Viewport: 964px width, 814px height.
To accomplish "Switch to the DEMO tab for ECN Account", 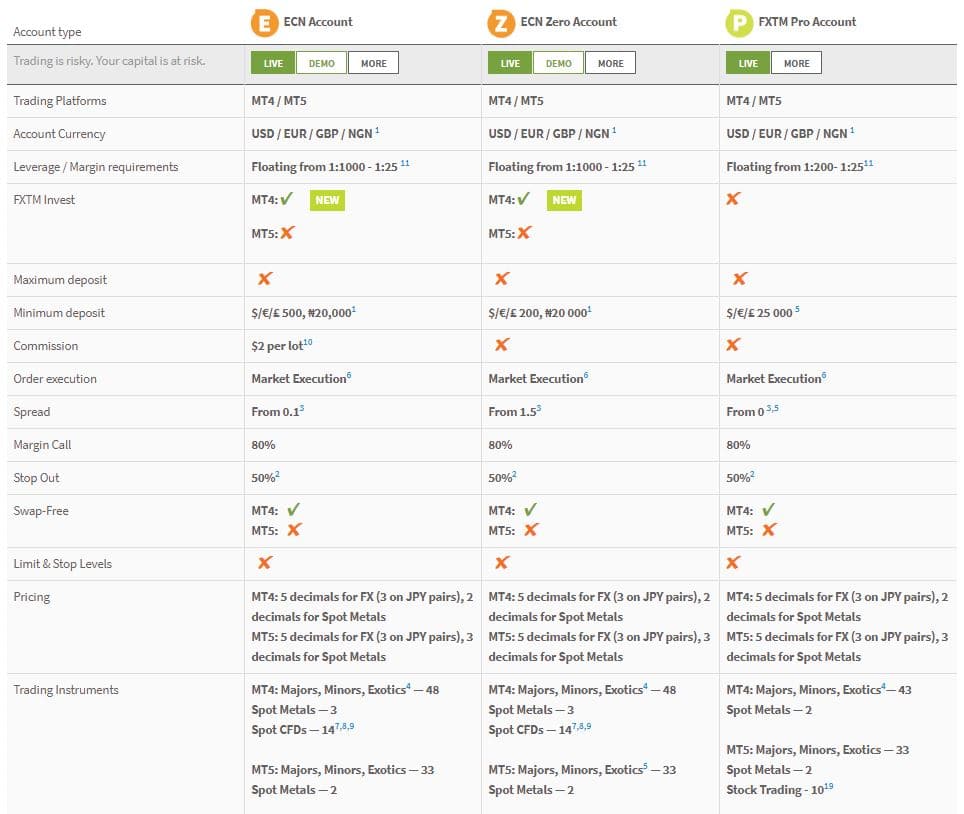I will click(x=322, y=62).
